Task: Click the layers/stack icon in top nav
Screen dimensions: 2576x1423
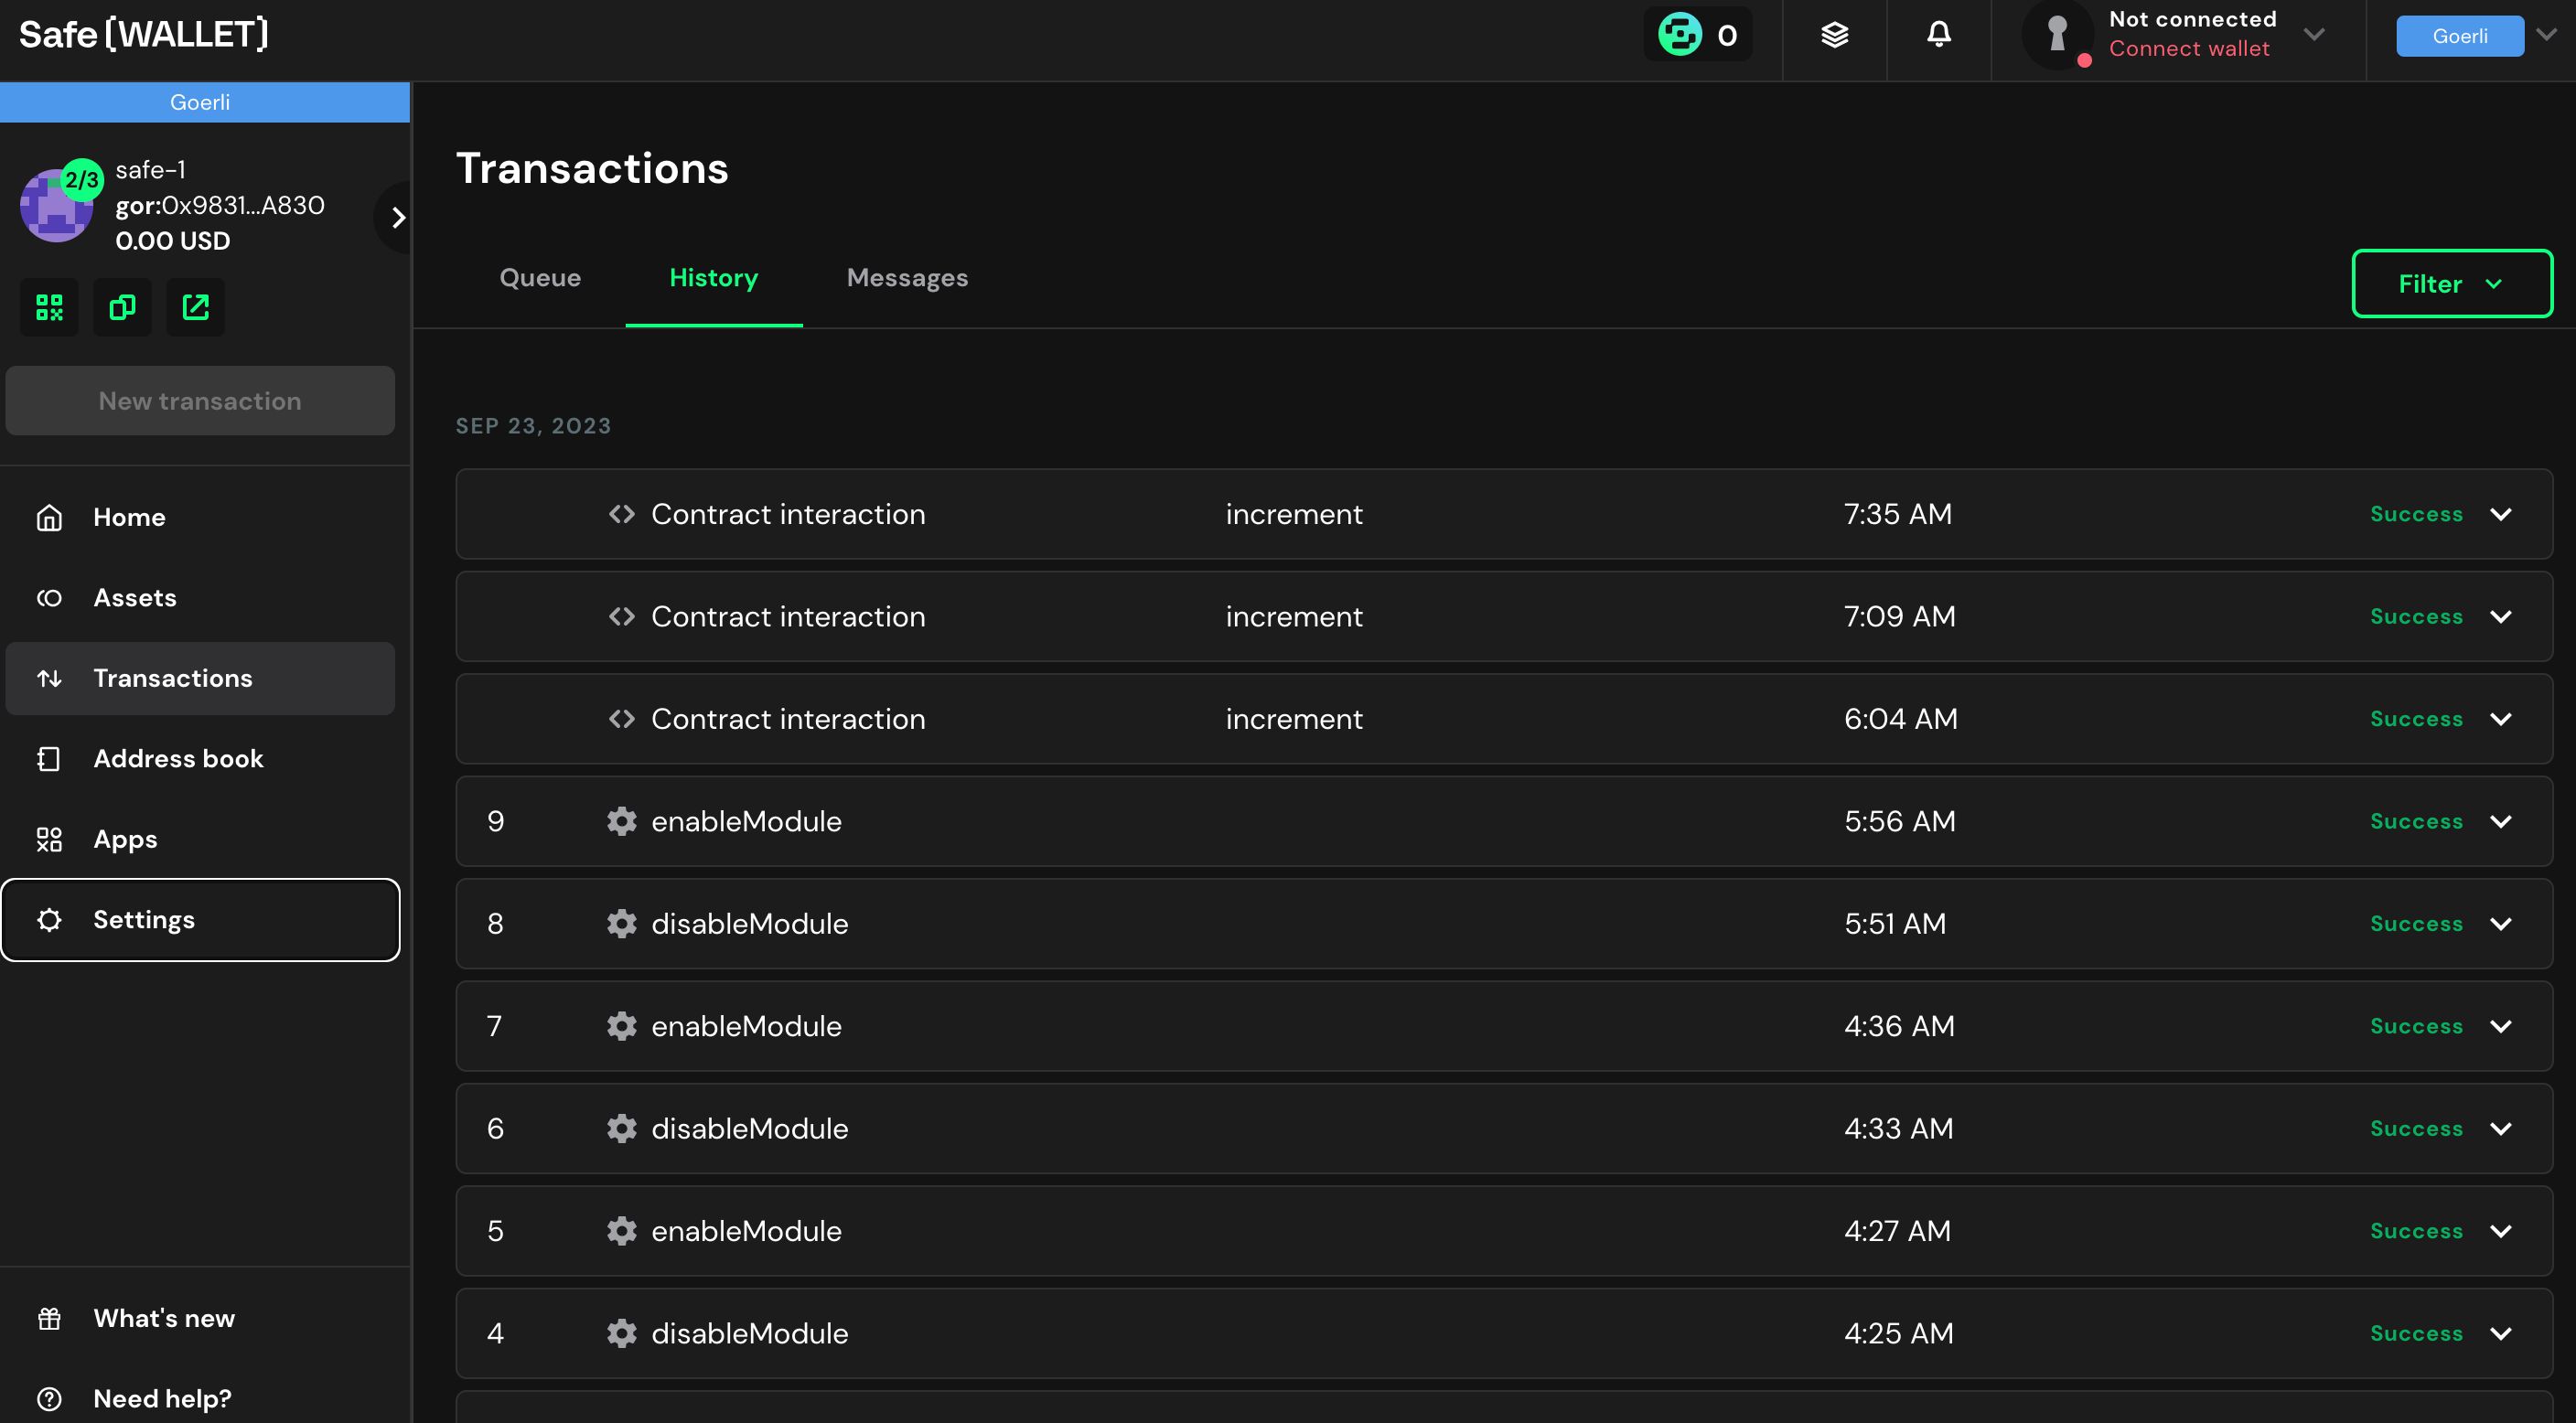Action: pyautogui.click(x=1835, y=33)
